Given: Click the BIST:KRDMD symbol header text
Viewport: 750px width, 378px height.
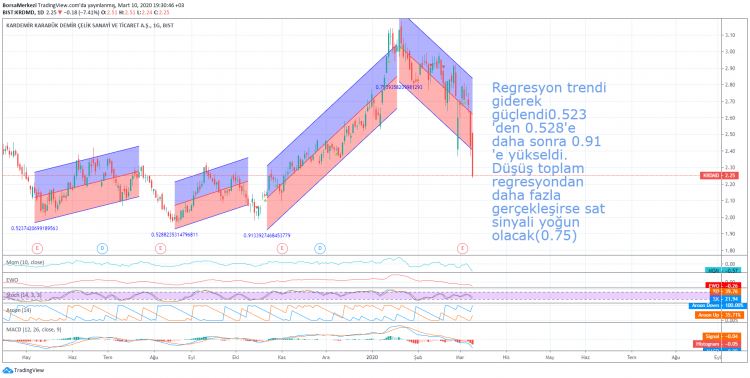Looking at the screenshot, I should tap(18, 11).
